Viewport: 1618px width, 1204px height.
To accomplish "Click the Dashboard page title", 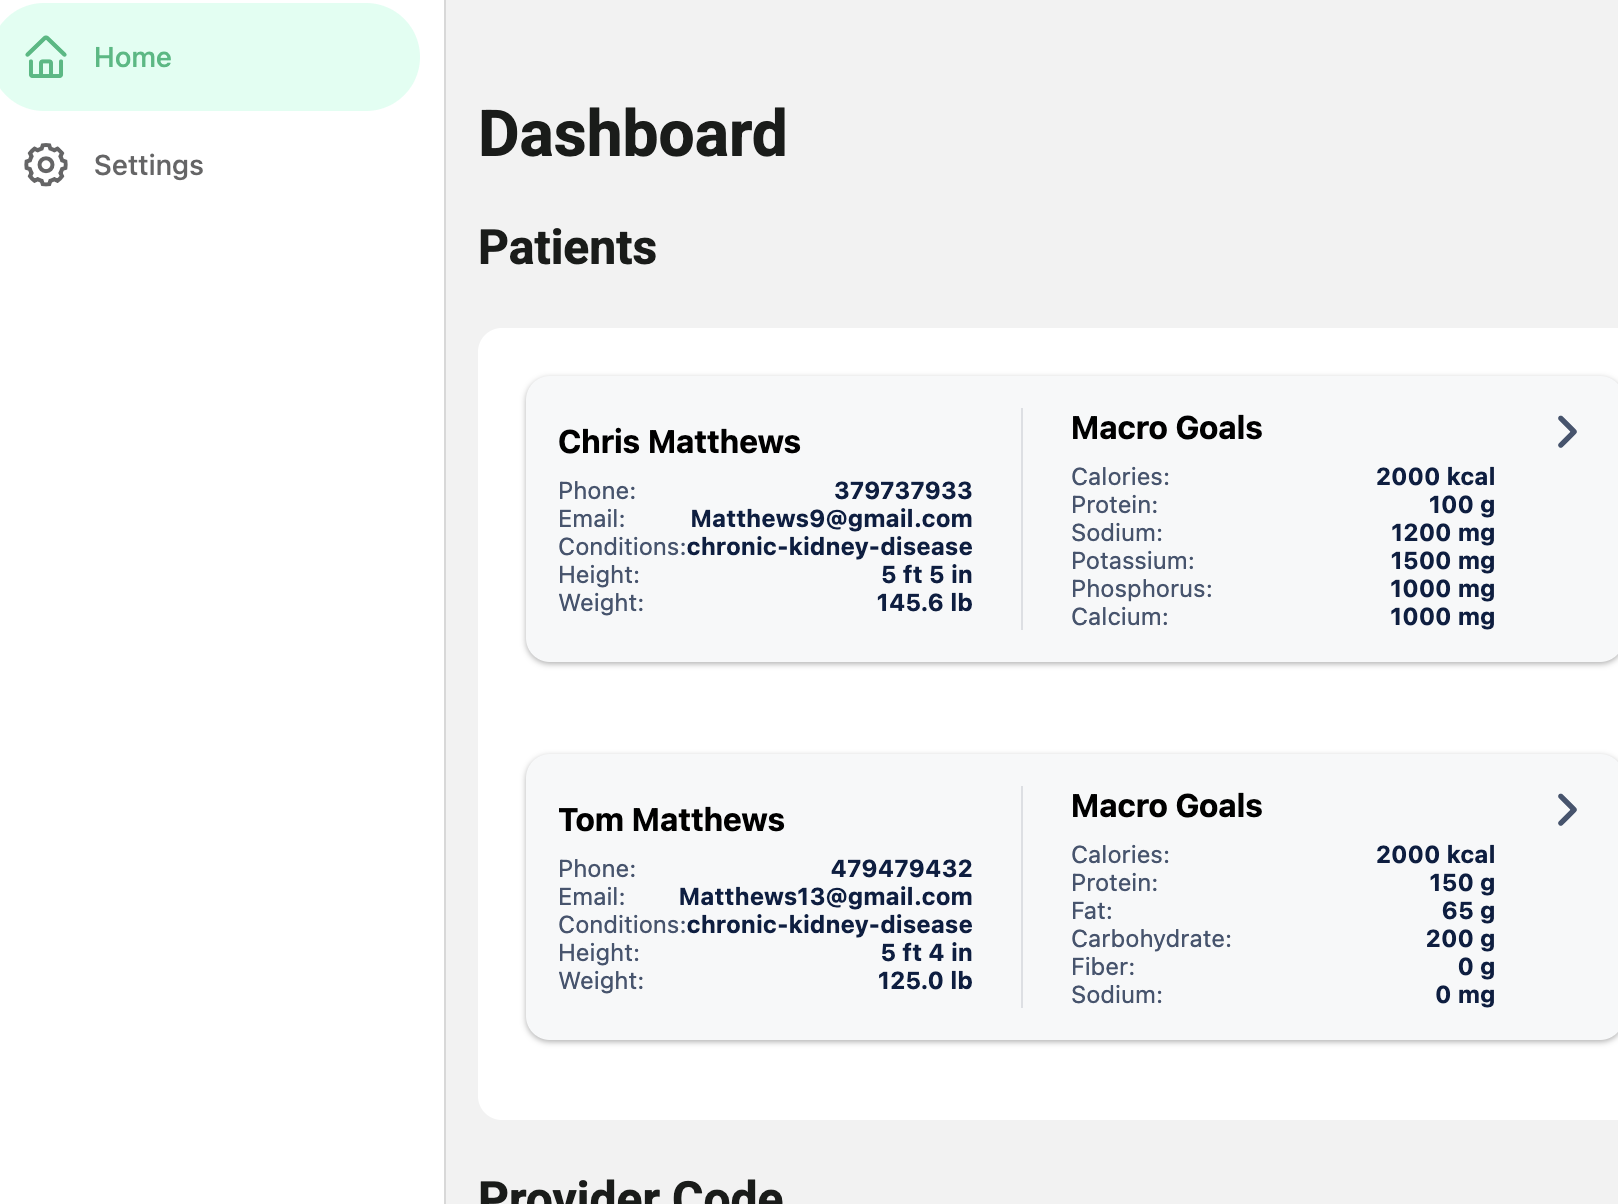I will click(x=633, y=134).
